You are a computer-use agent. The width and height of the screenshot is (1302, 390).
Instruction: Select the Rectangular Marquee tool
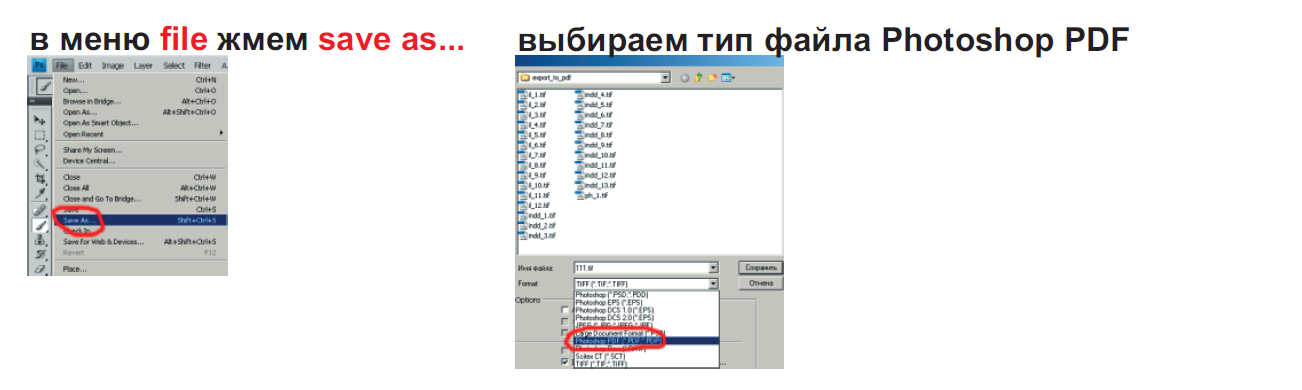coord(40,134)
